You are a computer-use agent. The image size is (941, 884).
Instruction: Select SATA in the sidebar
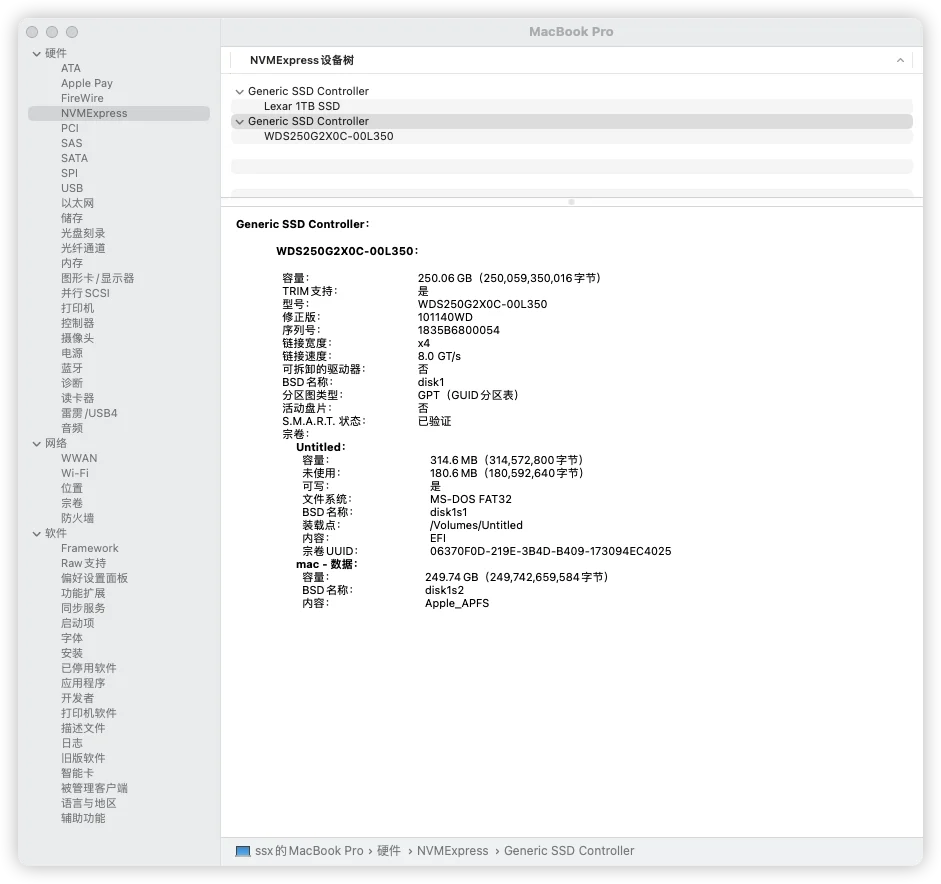pyautogui.click(x=74, y=158)
